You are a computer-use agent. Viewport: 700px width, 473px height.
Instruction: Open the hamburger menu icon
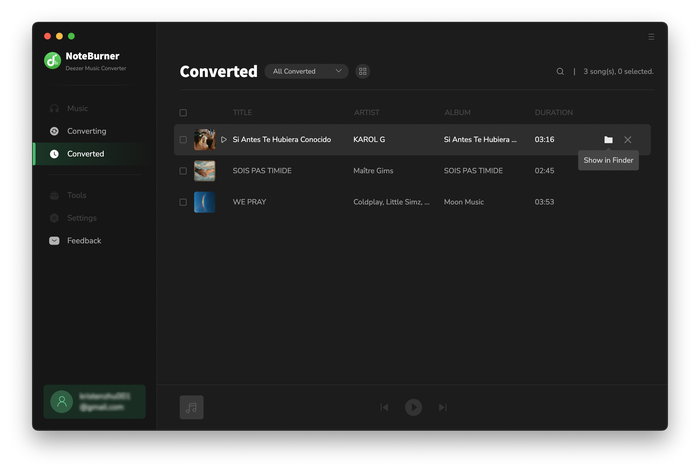tap(651, 37)
